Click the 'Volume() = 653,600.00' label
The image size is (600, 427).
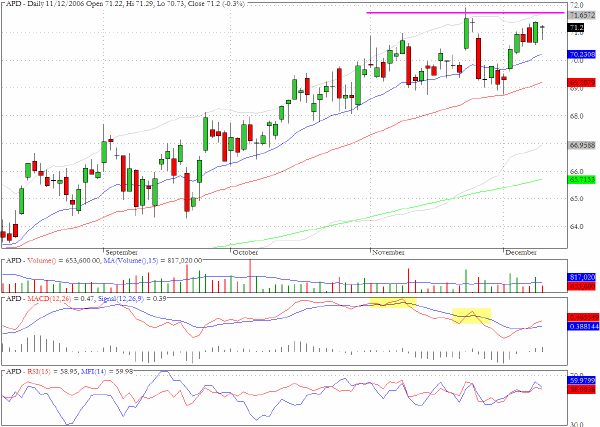click(64, 261)
